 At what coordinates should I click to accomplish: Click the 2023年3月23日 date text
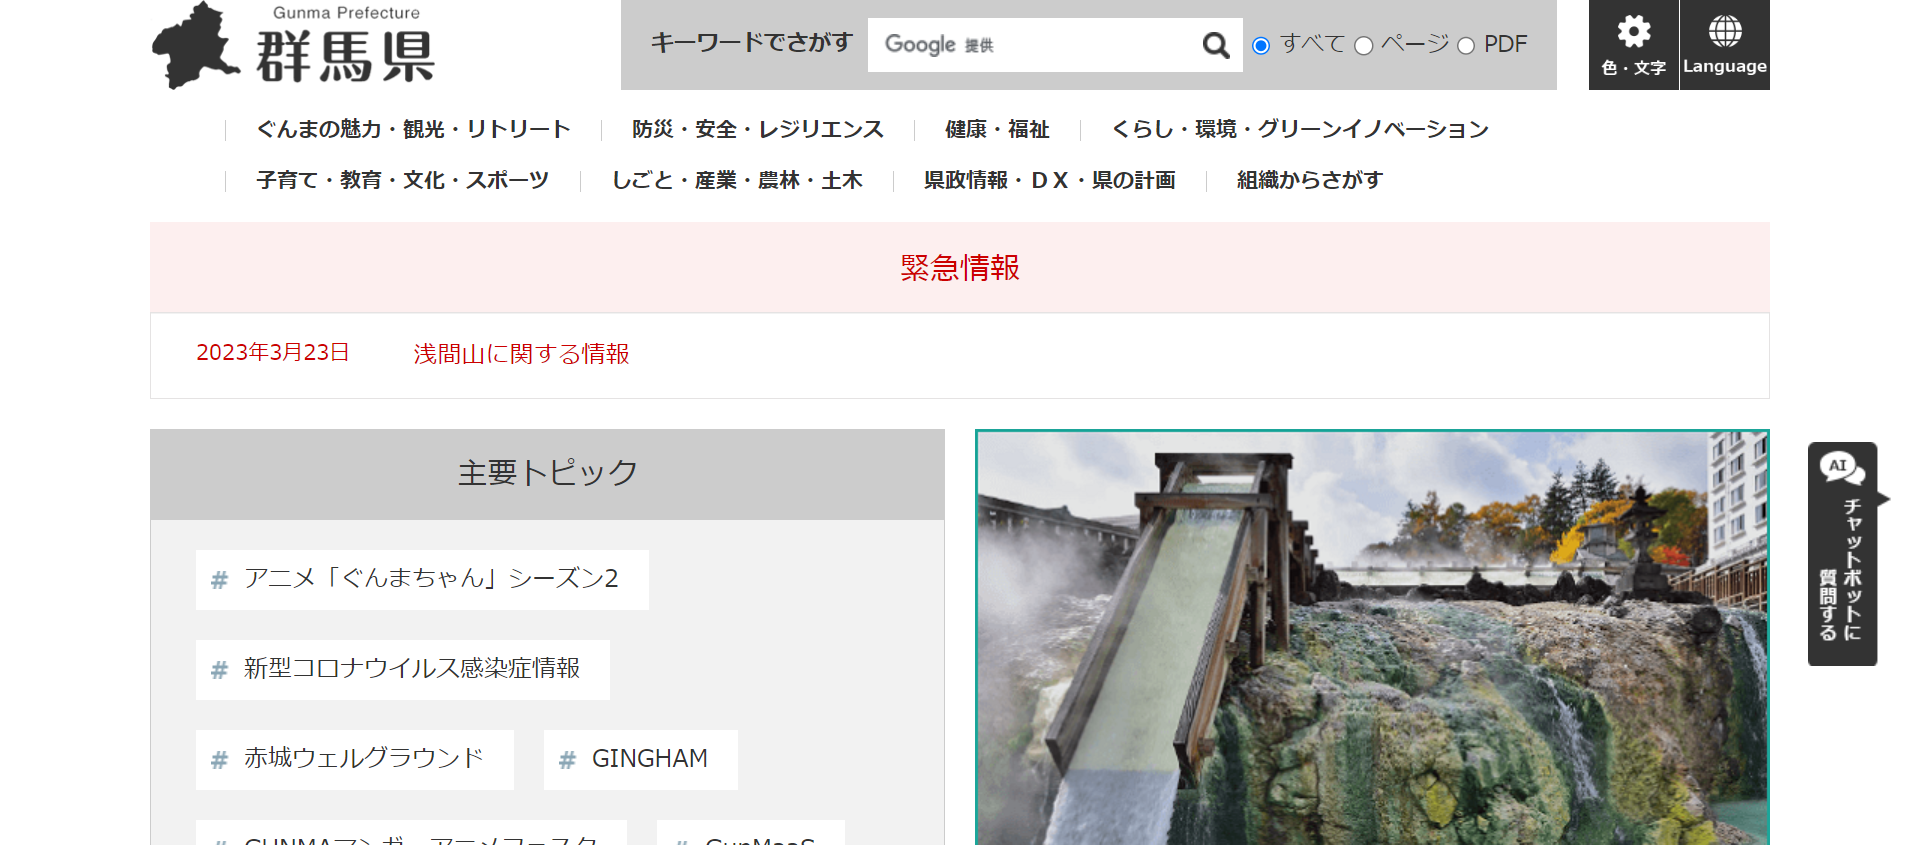273,353
